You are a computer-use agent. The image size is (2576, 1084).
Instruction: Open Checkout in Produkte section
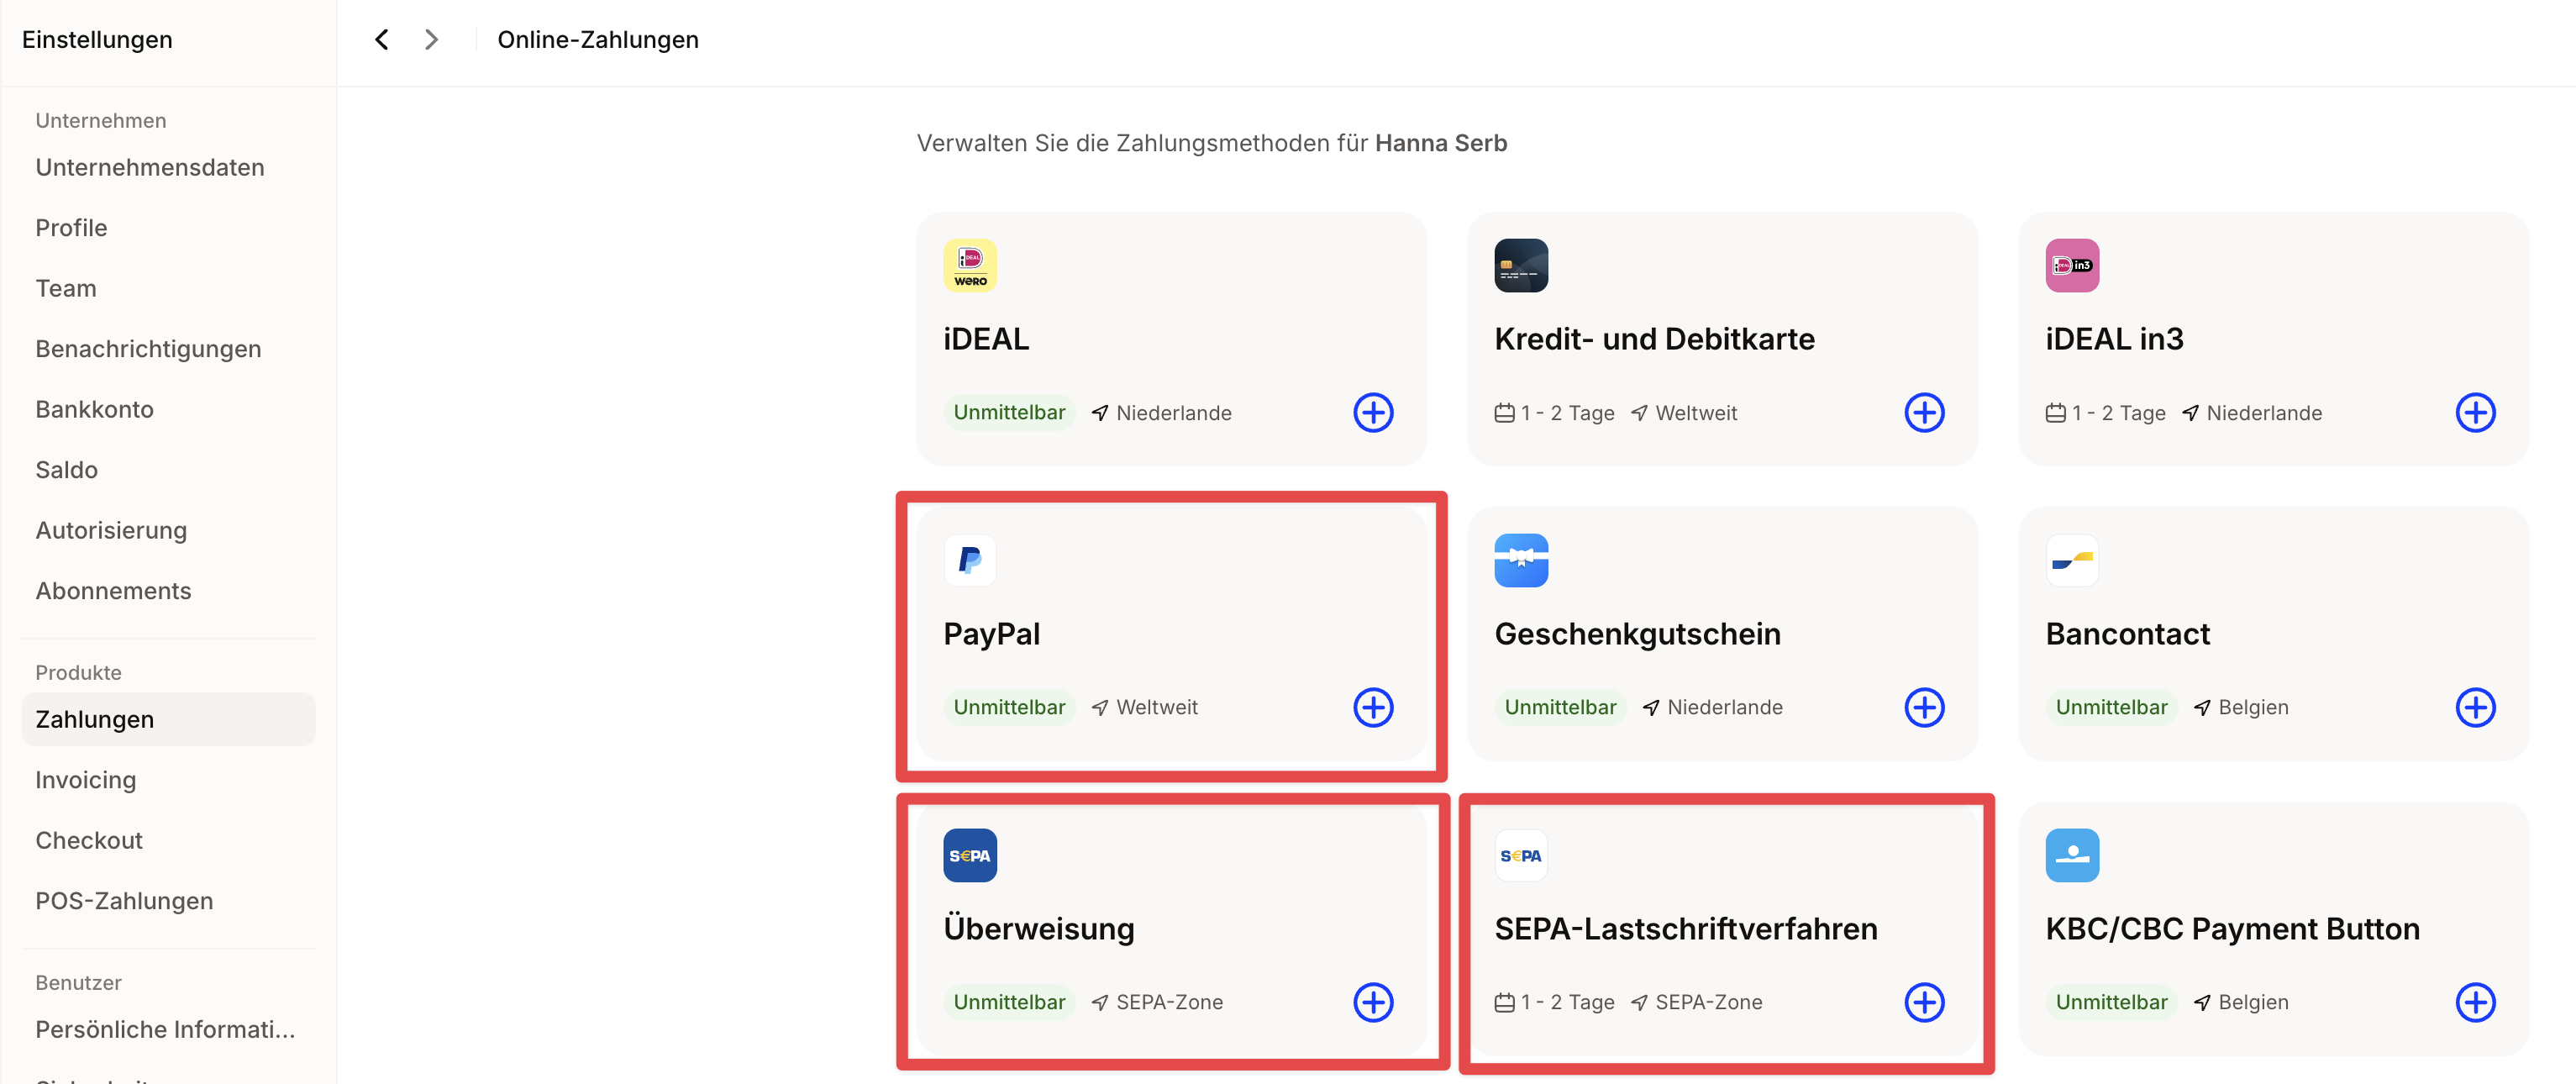pyautogui.click(x=89, y=841)
